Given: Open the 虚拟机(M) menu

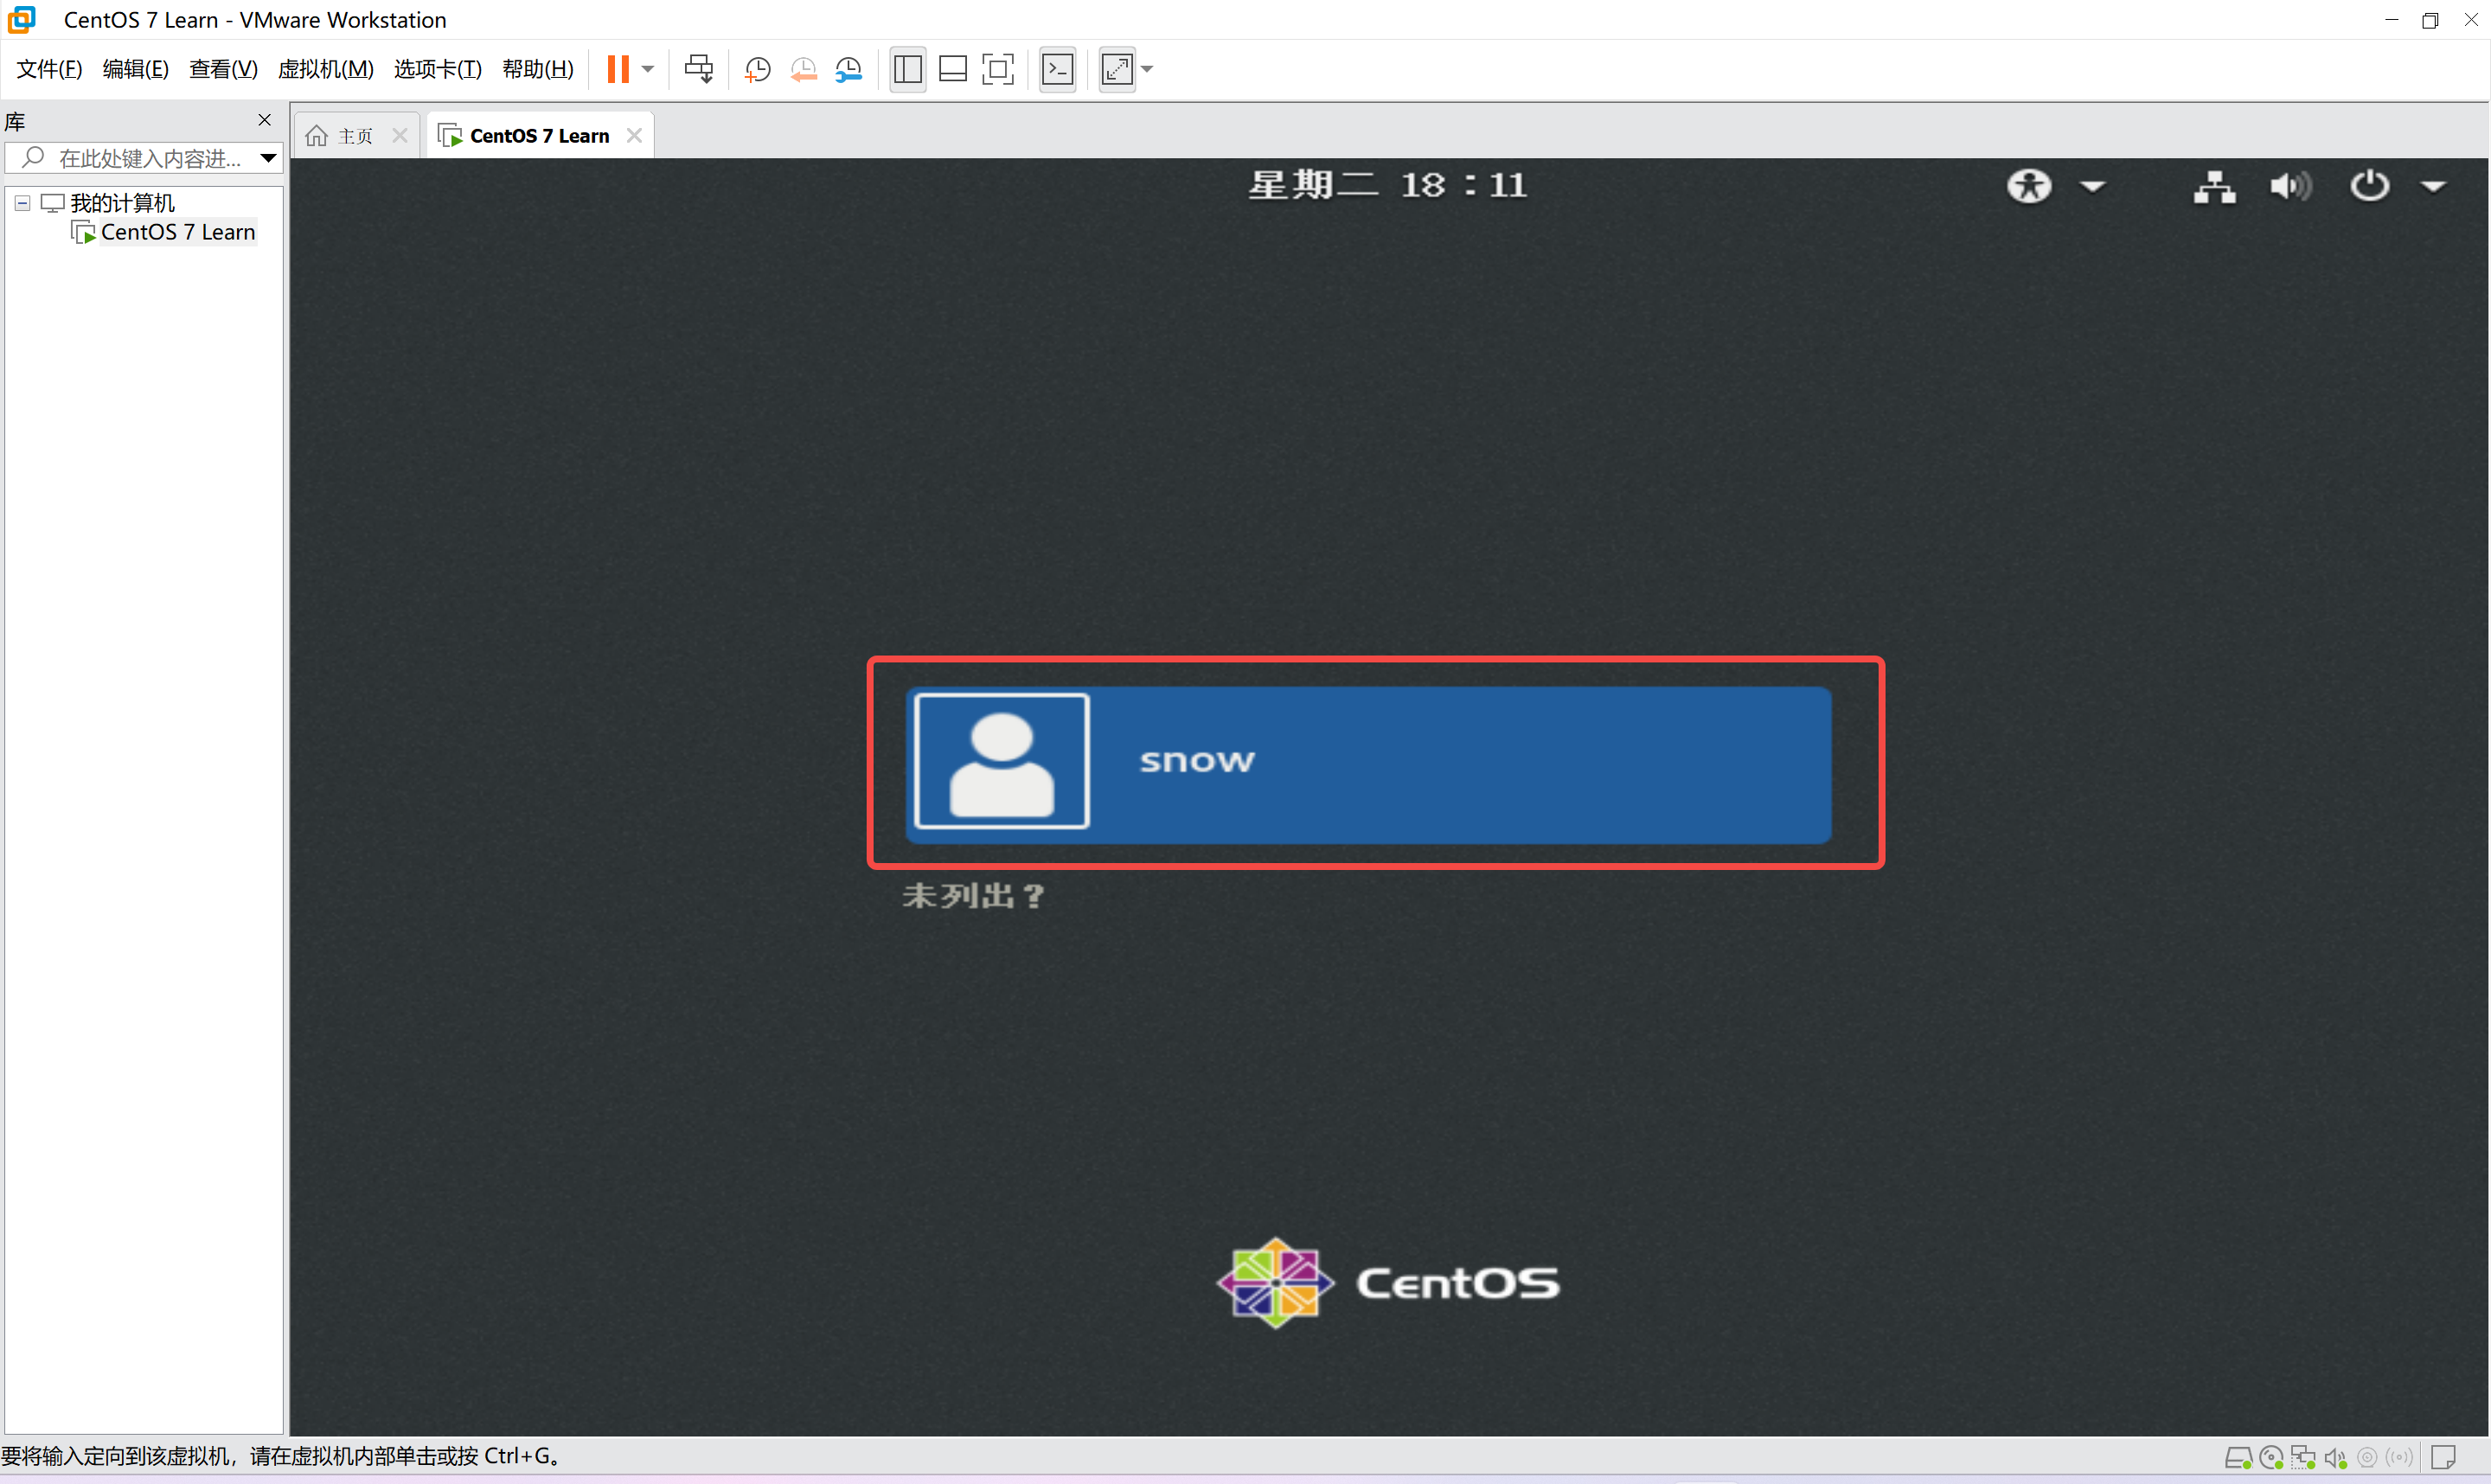Looking at the screenshot, I should [x=325, y=69].
